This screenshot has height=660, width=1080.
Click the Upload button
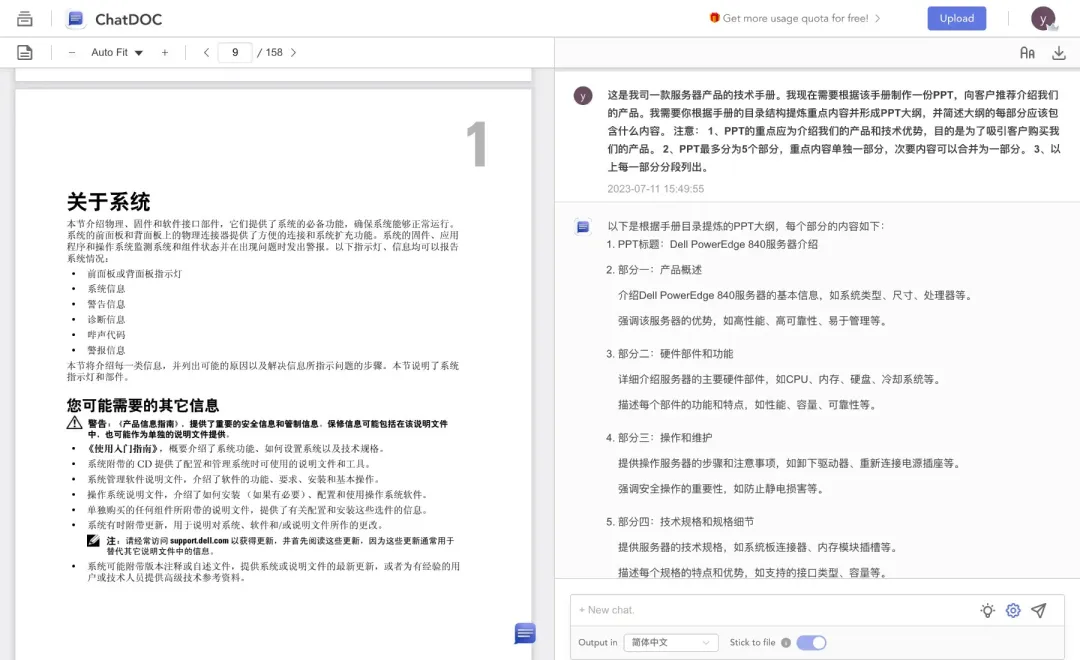point(956,18)
